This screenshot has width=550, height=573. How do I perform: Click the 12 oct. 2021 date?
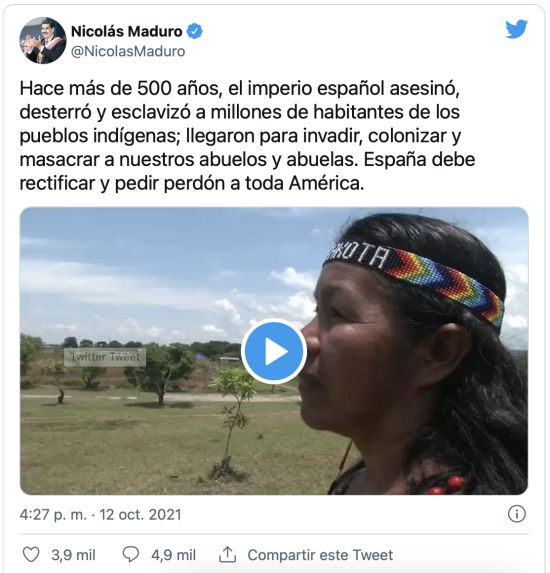click(140, 515)
